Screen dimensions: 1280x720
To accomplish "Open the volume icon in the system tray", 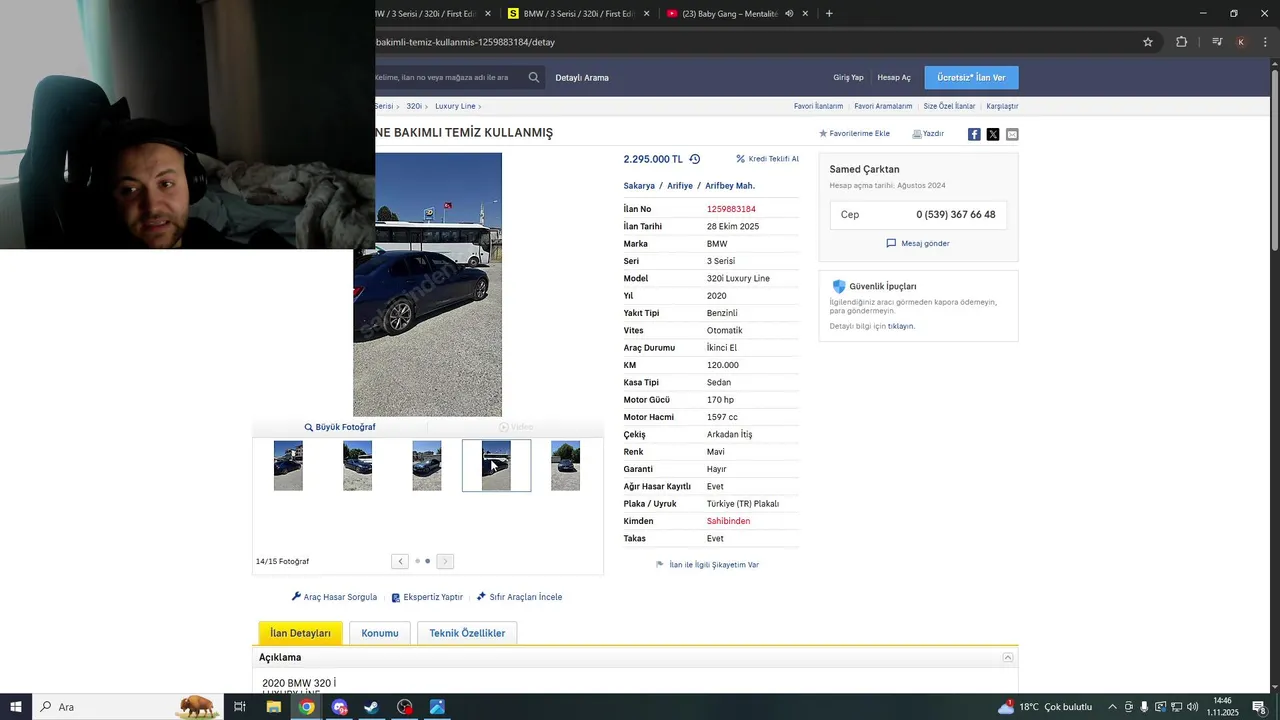I will [1191, 707].
